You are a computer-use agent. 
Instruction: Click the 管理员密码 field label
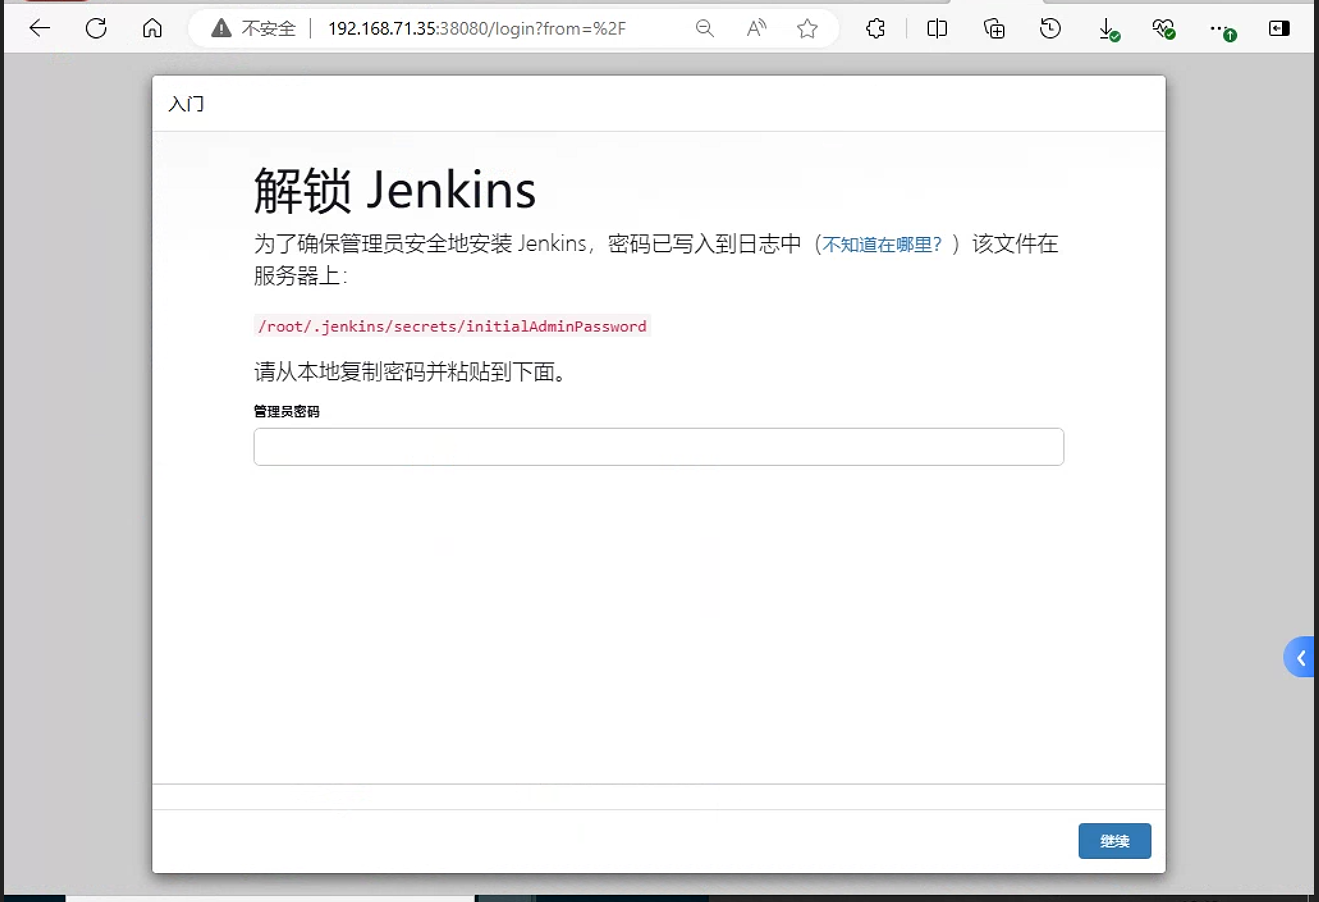[287, 411]
